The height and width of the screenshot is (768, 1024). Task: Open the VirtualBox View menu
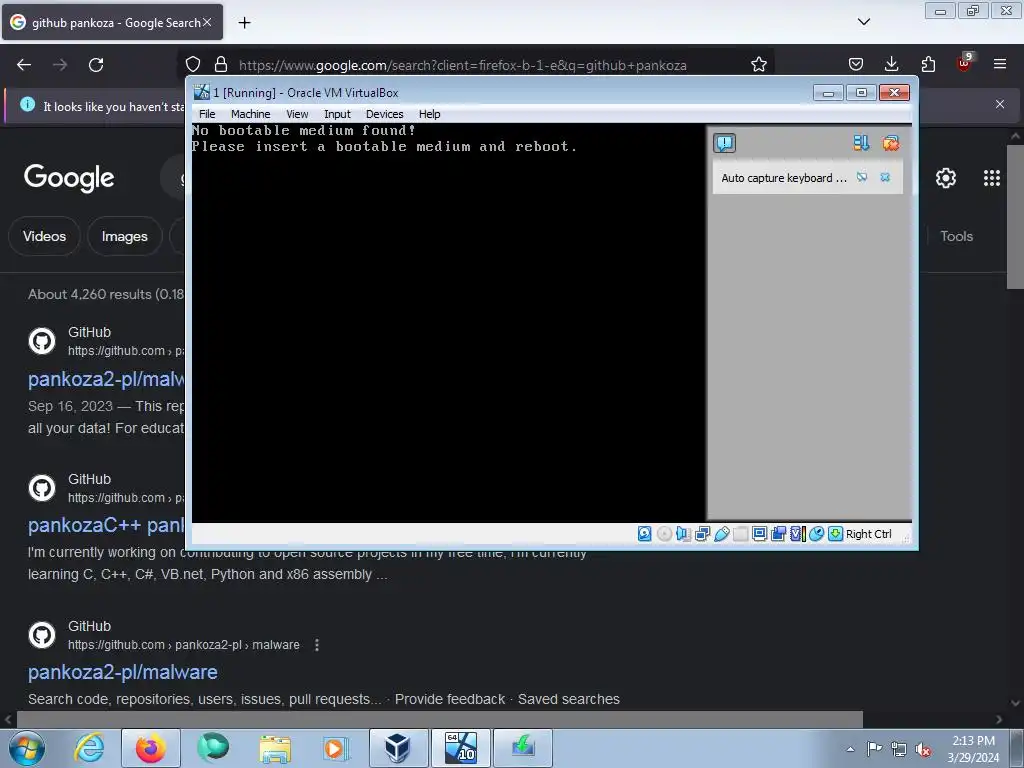[297, 114]
